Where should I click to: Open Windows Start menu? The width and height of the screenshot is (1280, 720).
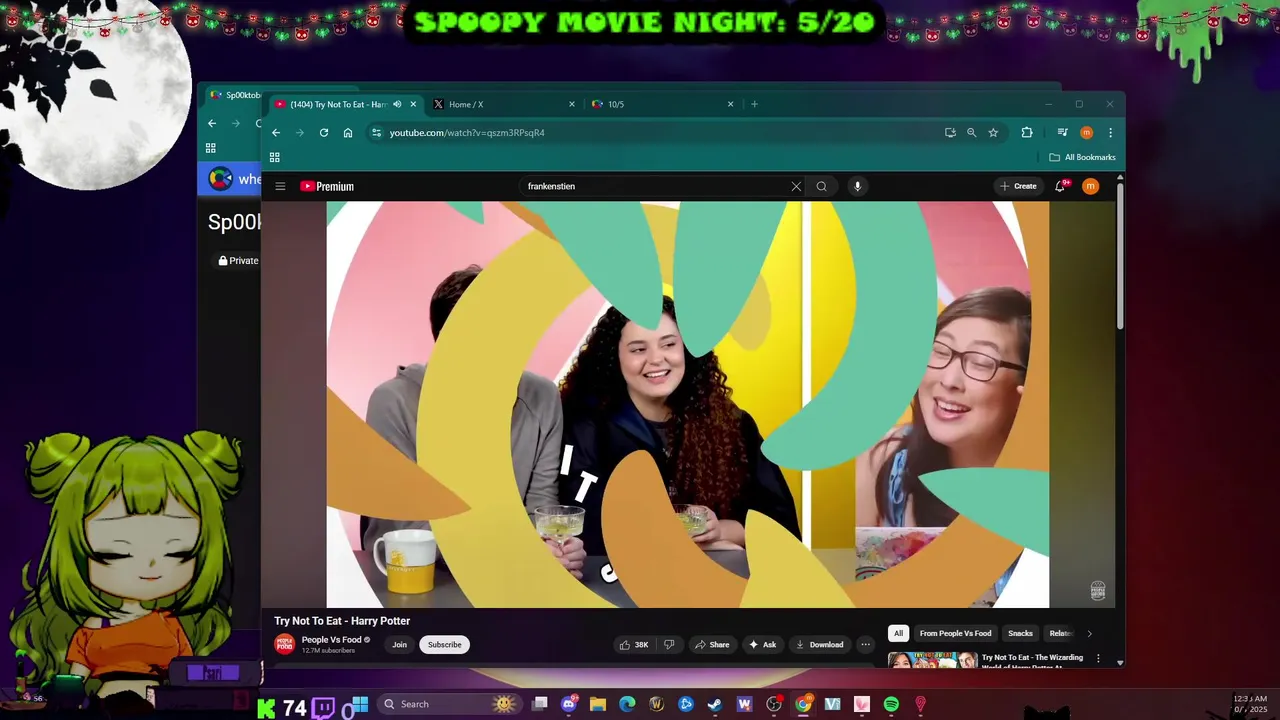click(359, 704)
